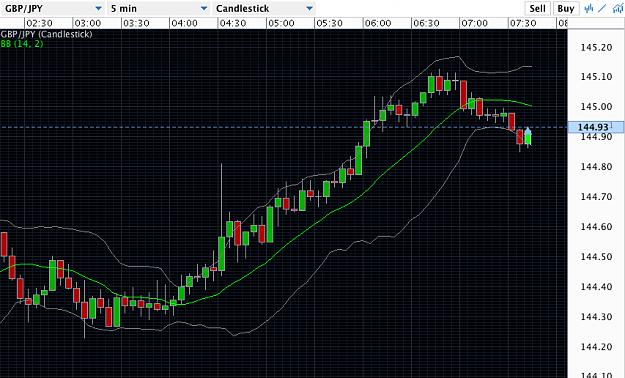Click the 144.93 current price label
Image resolution: width=625 pixels, height=378 pixels.
pyautogui.click(x=593, y=127)
